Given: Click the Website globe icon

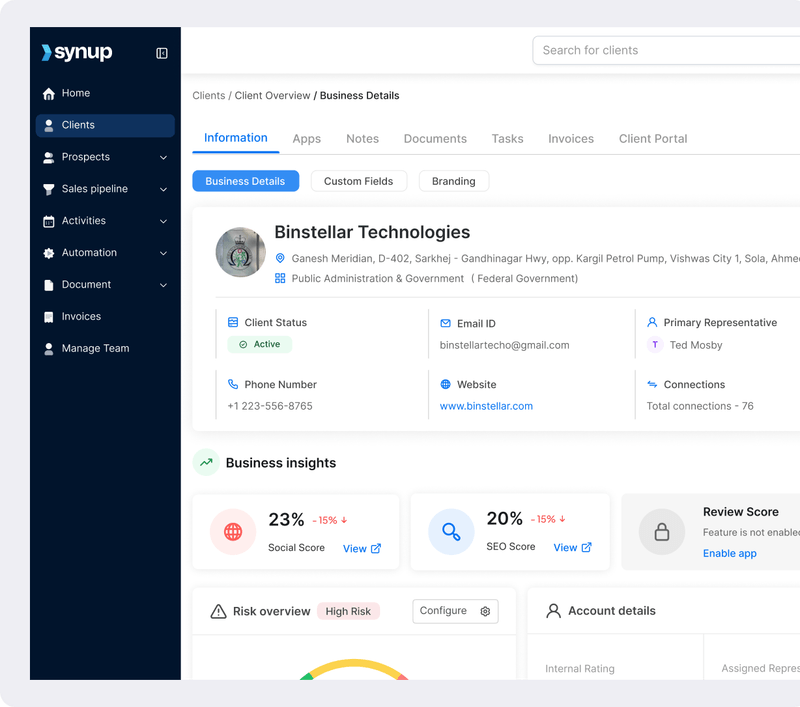Looking at the screenshot, I should point(445,384).
